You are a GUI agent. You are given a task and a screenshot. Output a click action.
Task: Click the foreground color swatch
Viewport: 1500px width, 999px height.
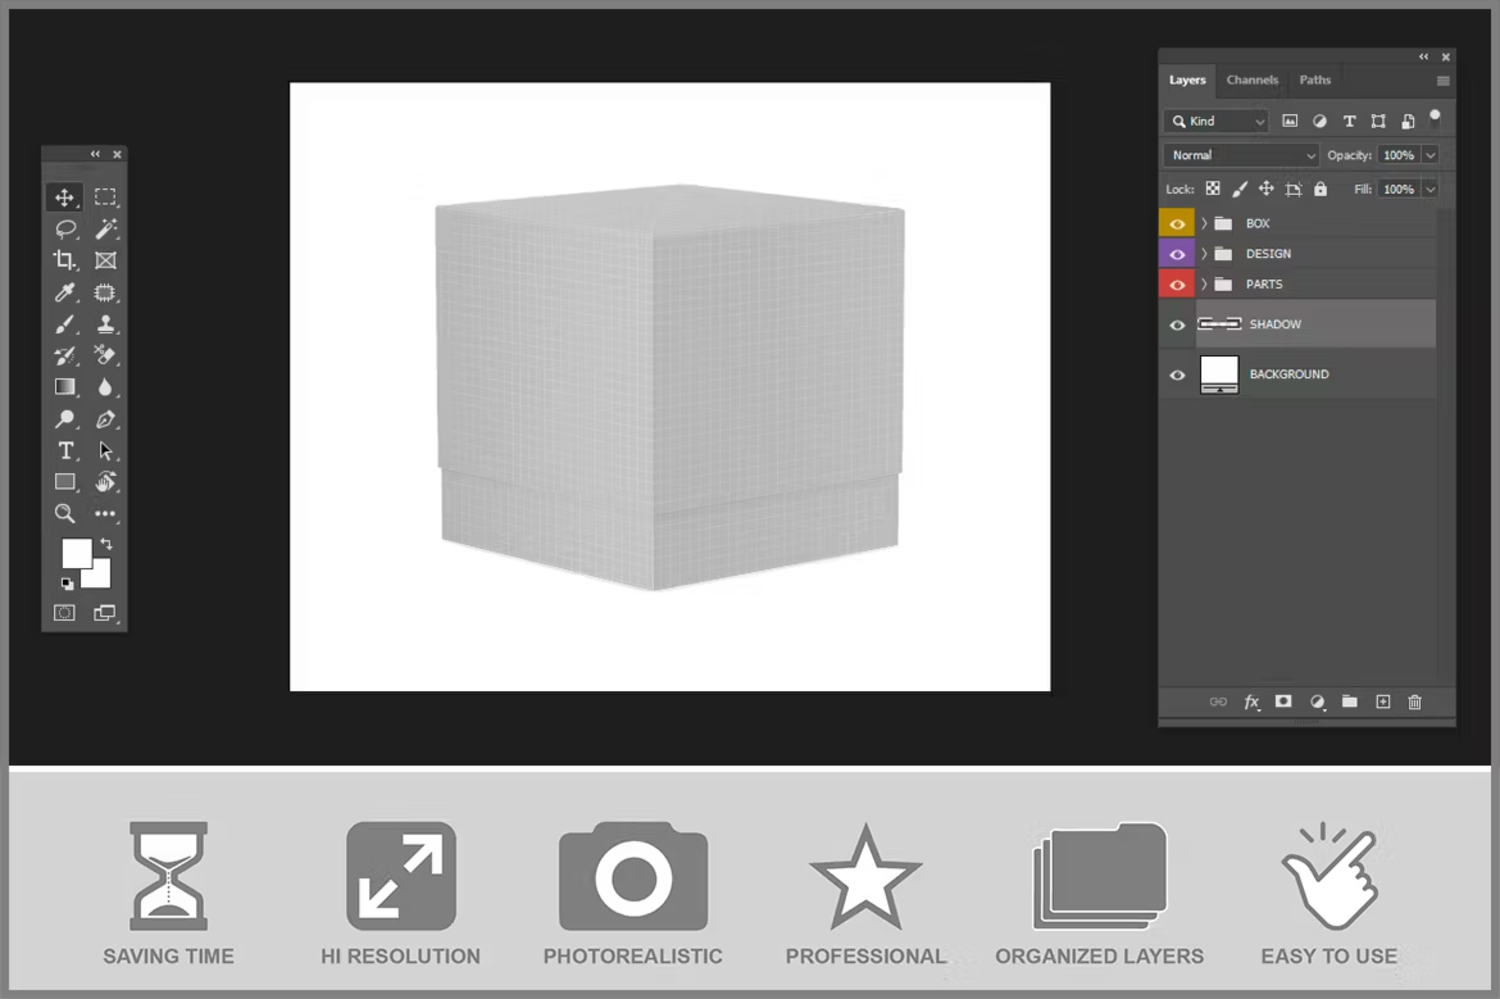[76, 553]
